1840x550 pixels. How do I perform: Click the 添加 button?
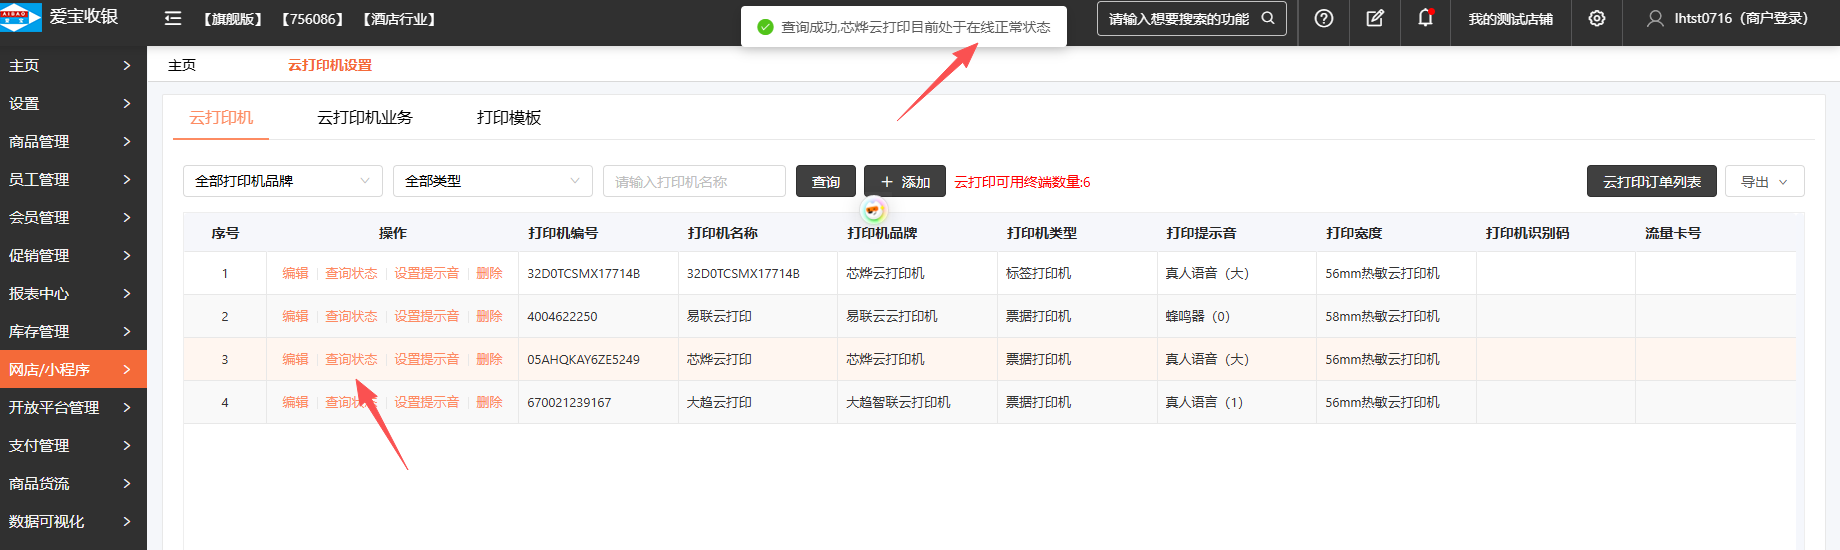(x=904, y=182)
